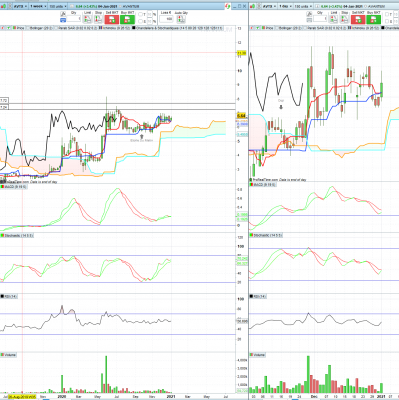Click the Qty input field in the weekly chart

74,19
